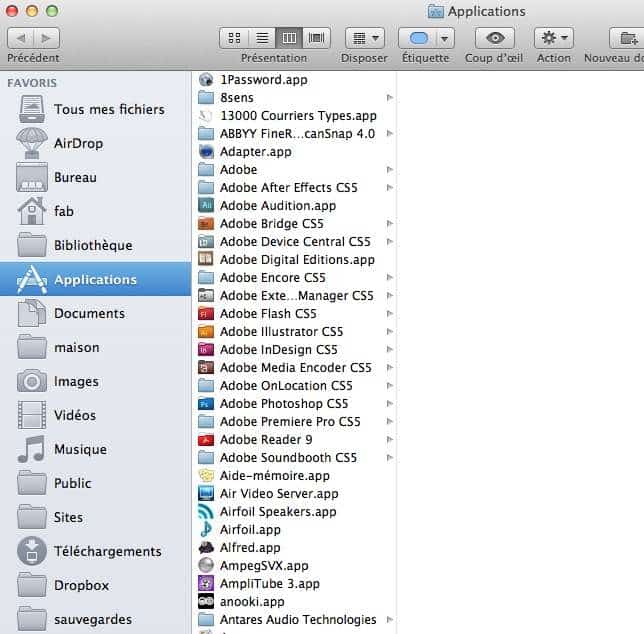
Task: Open the fab home folder
Action: [x=96, y=211]
